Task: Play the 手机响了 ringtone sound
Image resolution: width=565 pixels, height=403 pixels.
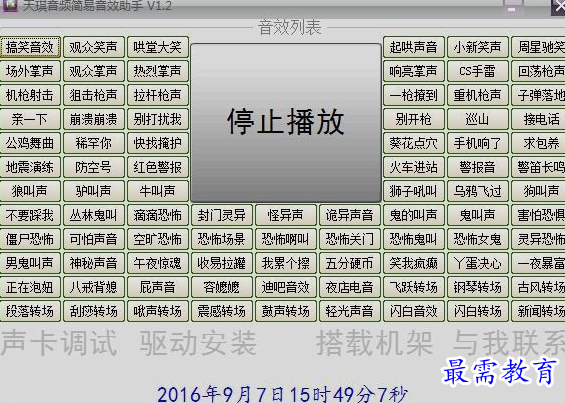Action: click(478, 143)
